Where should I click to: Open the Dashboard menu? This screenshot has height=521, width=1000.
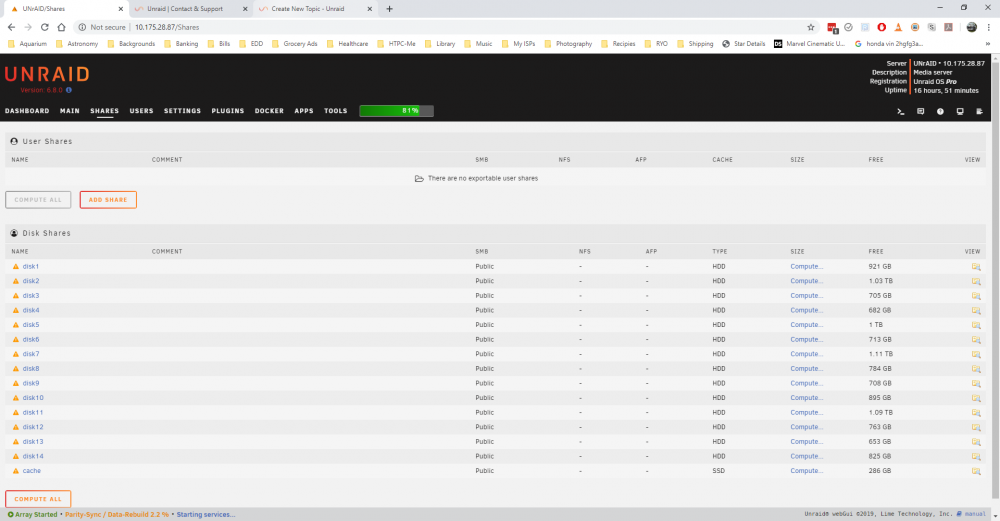coord(27,111)
